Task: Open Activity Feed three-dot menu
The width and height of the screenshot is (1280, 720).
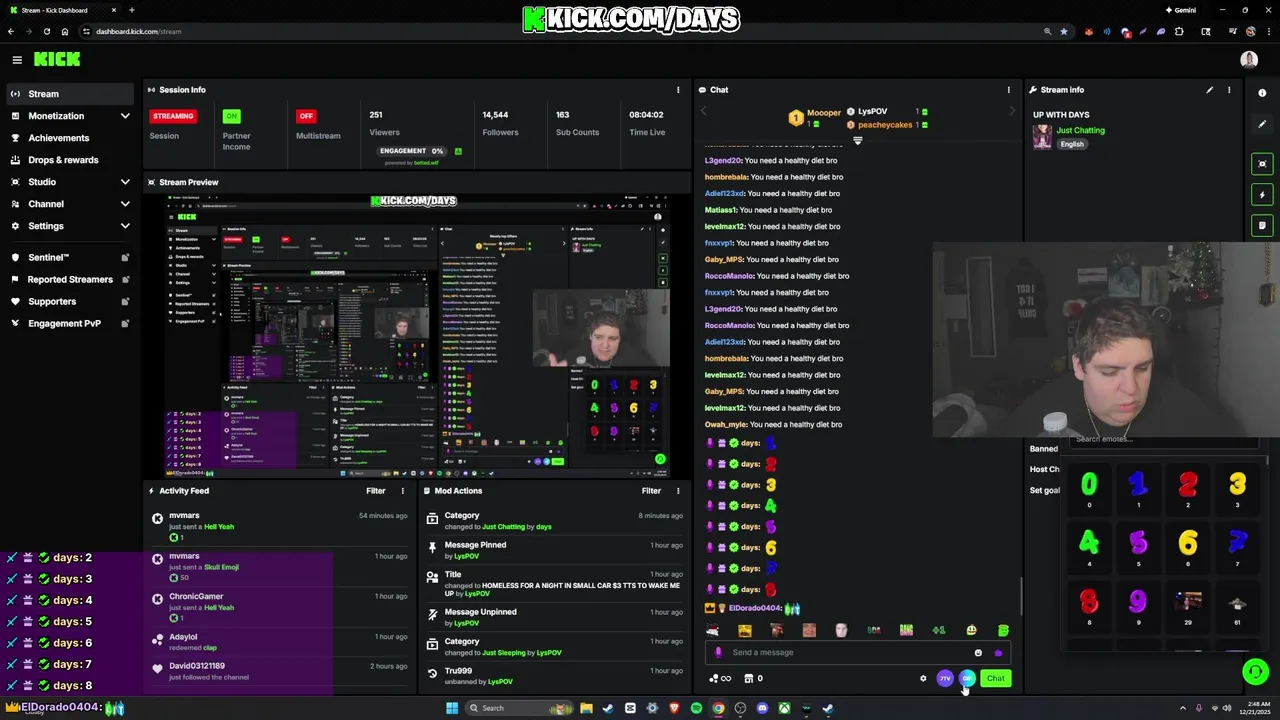Action: point(403,491)
